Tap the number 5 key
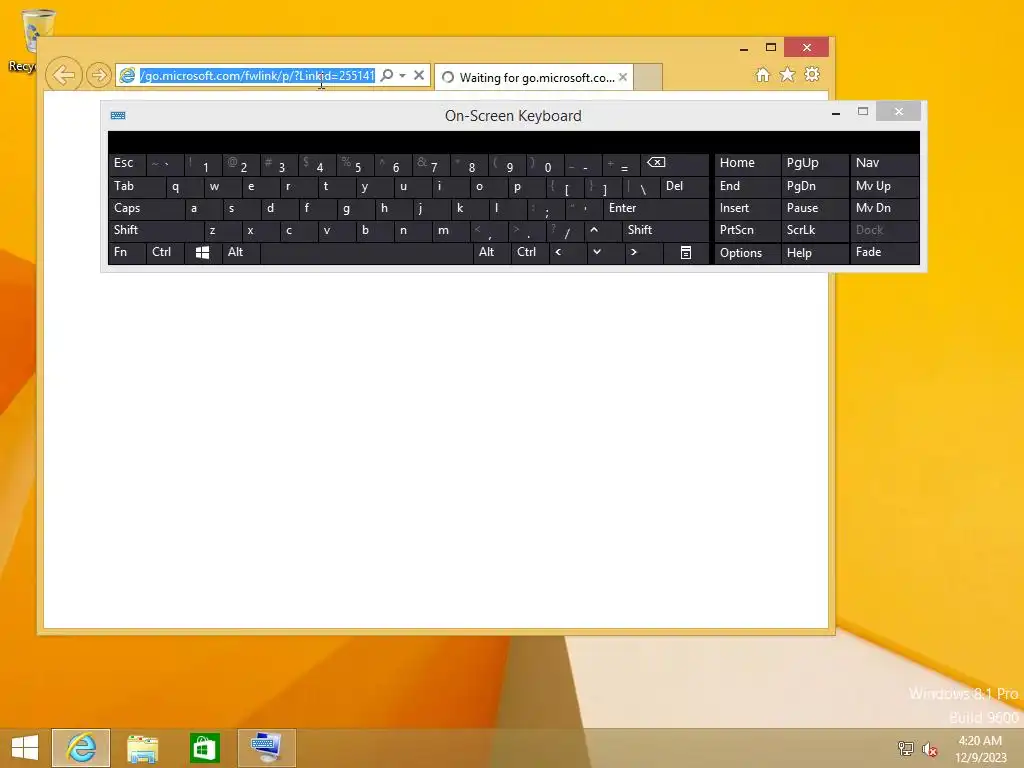The image size is (1024, 768). pyautogui.click(x=355, y=163)
